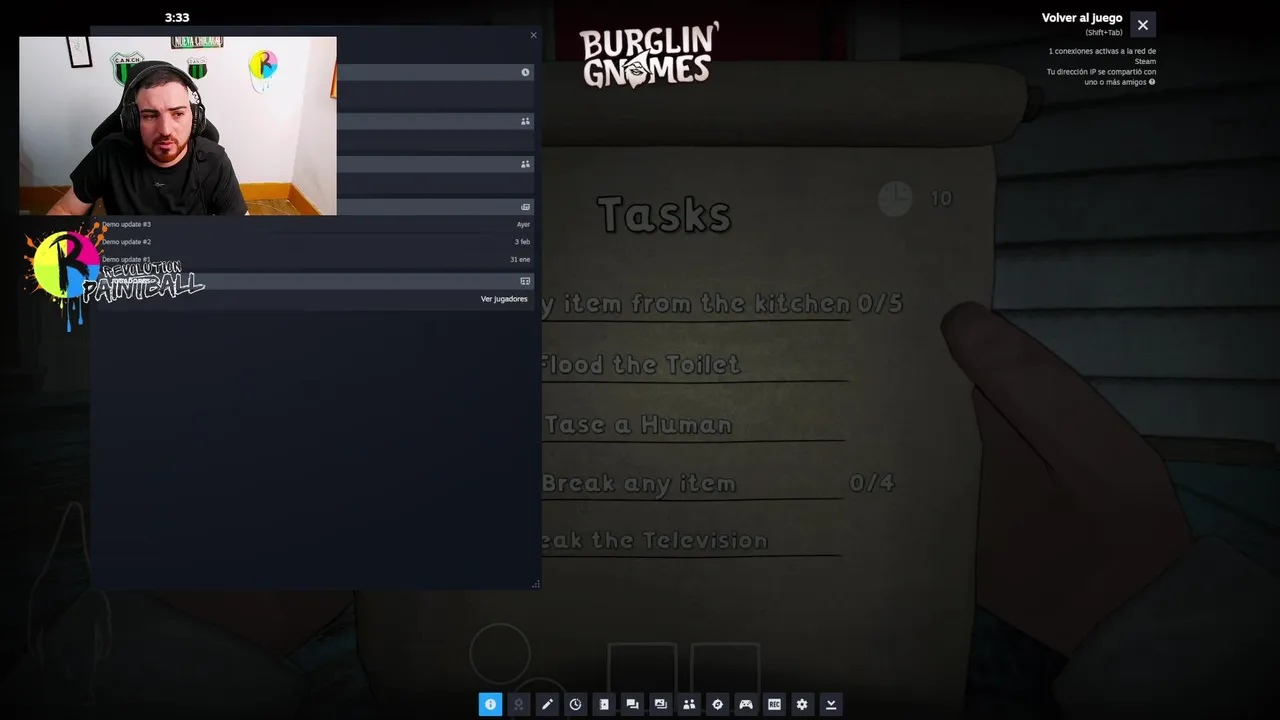
Task: Click the help icon beside 'uno o más amigos'
Action: (1152, 82)
